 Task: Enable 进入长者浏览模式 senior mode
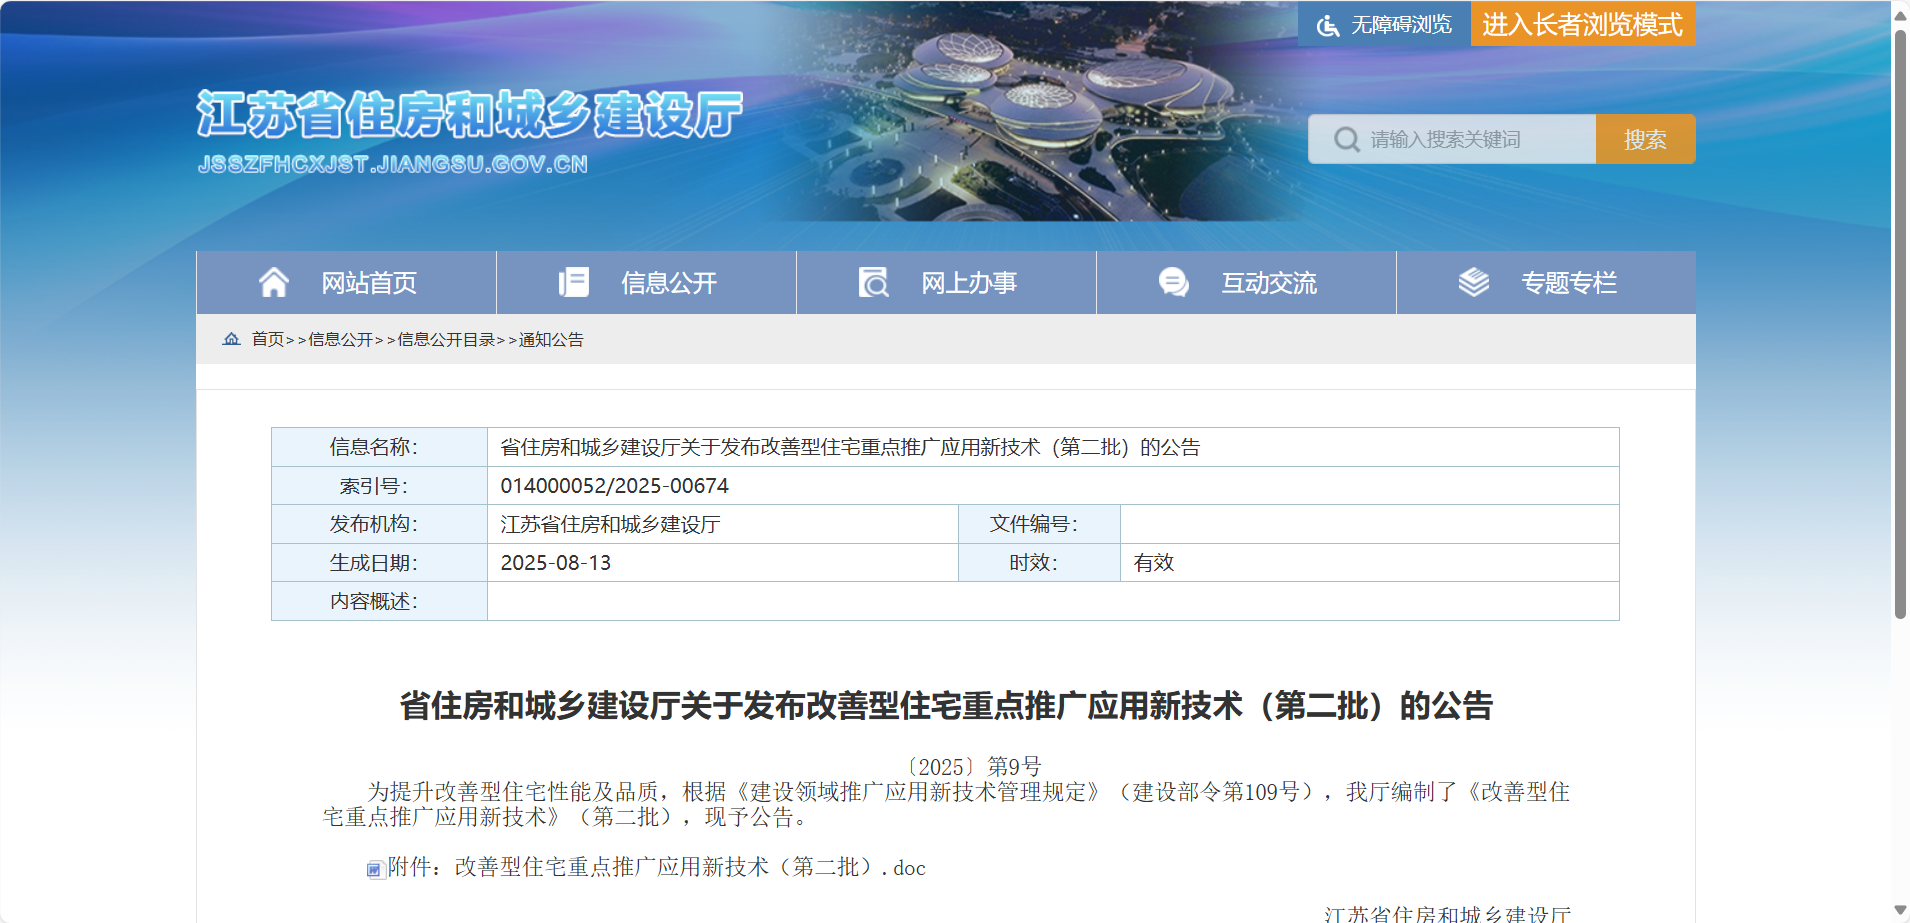[1582, 24]
